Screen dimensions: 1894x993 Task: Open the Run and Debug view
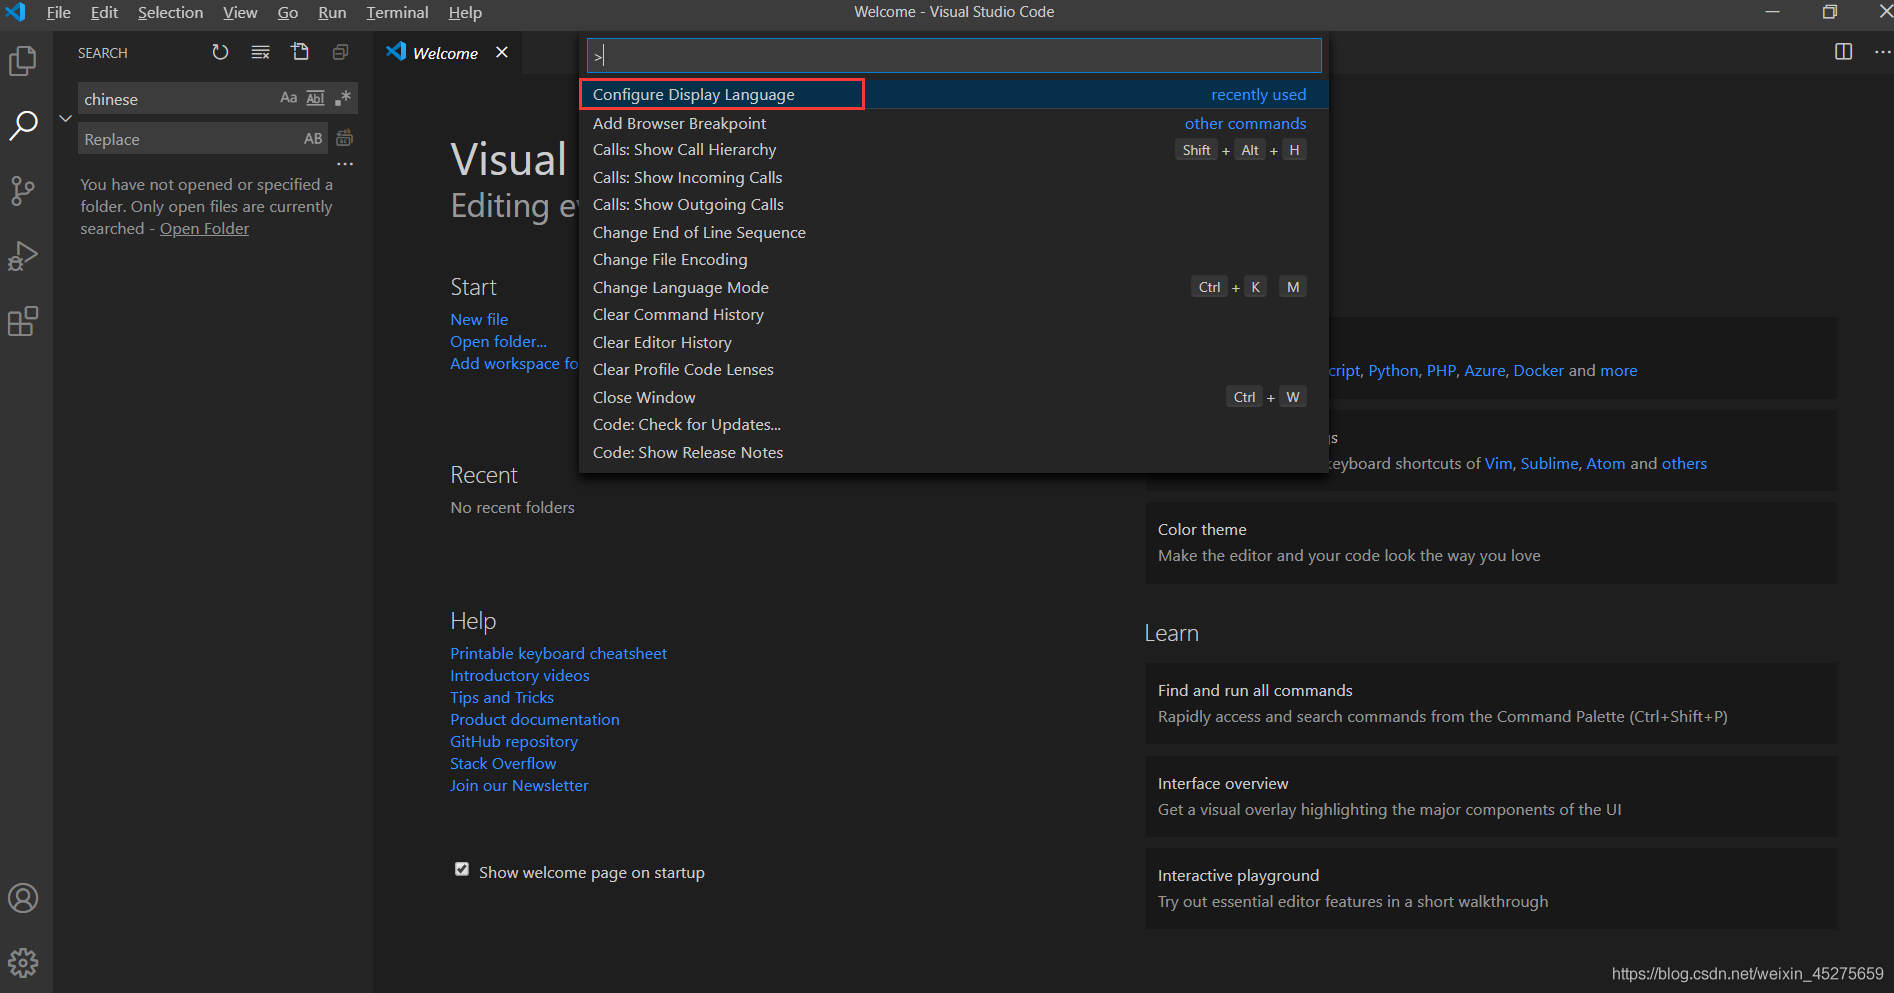(23, 256)
